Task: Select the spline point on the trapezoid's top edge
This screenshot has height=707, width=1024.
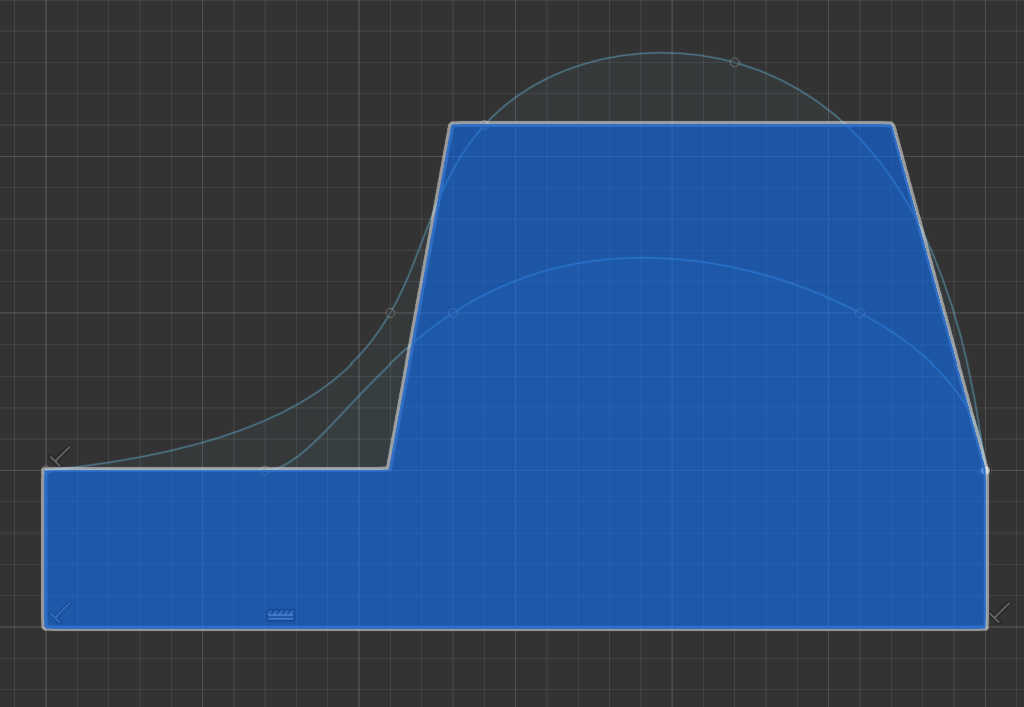Action: (485, 125)
